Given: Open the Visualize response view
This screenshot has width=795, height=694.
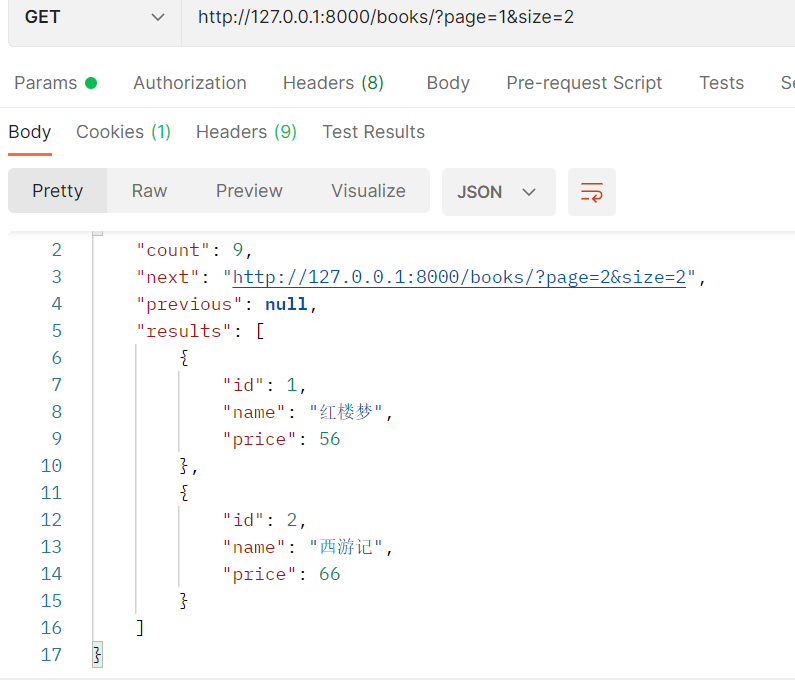Looking at the screenshot, I should (368, 191).
